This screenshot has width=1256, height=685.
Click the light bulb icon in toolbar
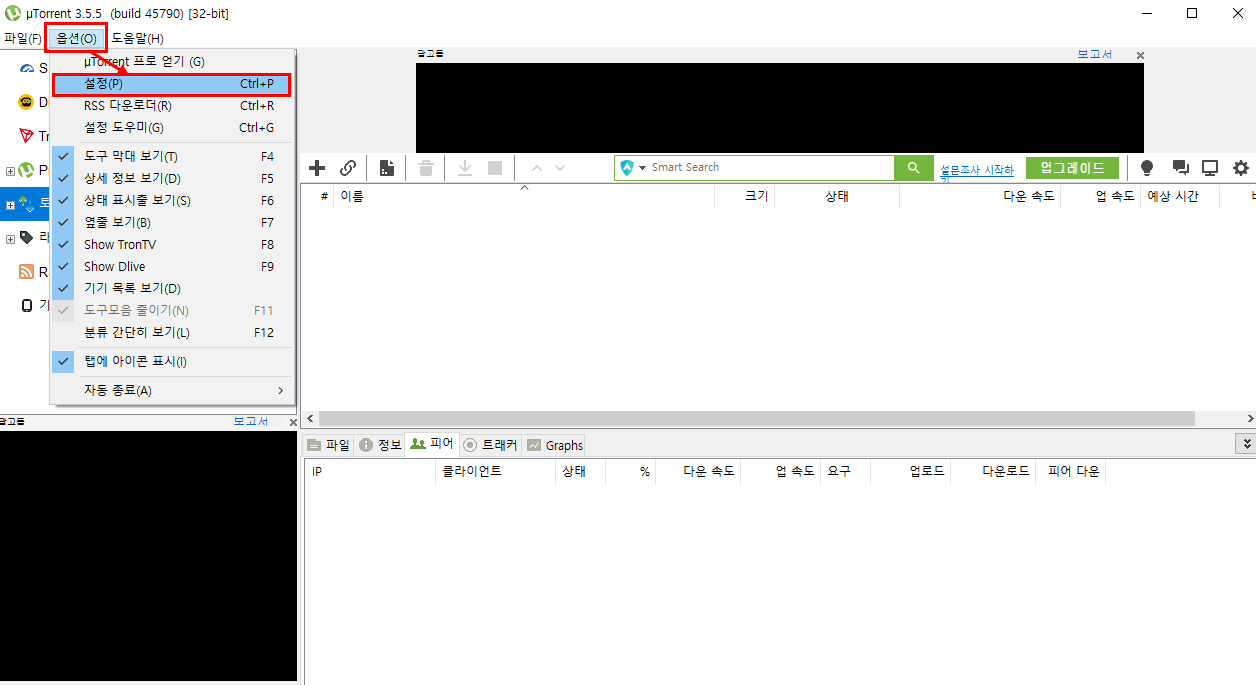coord(1147,168)
